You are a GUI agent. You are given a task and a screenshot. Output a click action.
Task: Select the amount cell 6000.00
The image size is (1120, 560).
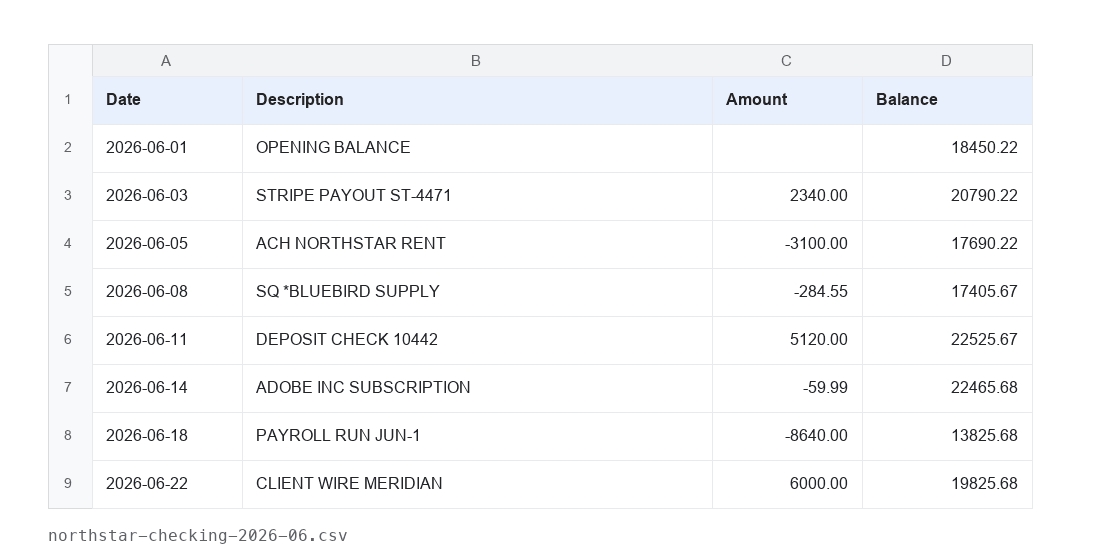(787, 484)
